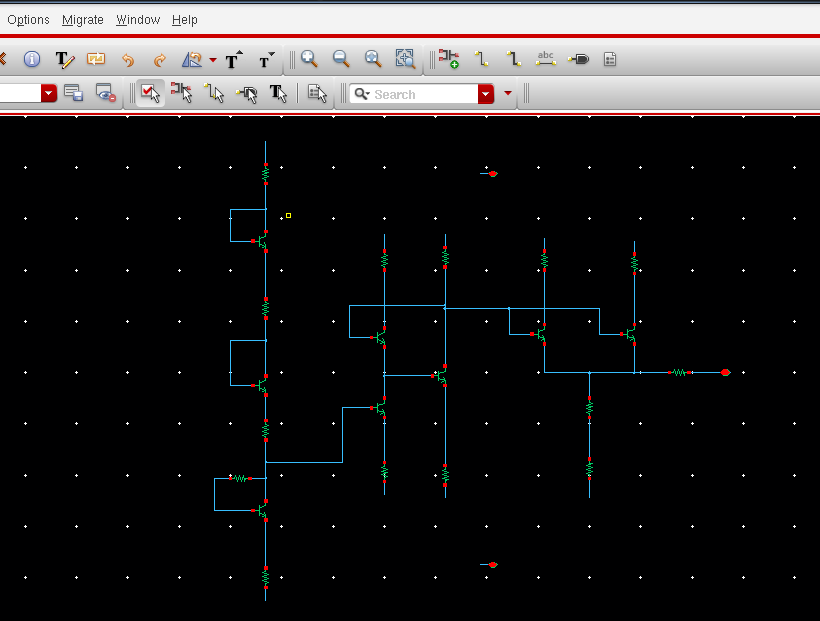This screenshot has height=621, width=820.
Task: Expand the red dropdown beside Rotate icon
Action: 212,60
